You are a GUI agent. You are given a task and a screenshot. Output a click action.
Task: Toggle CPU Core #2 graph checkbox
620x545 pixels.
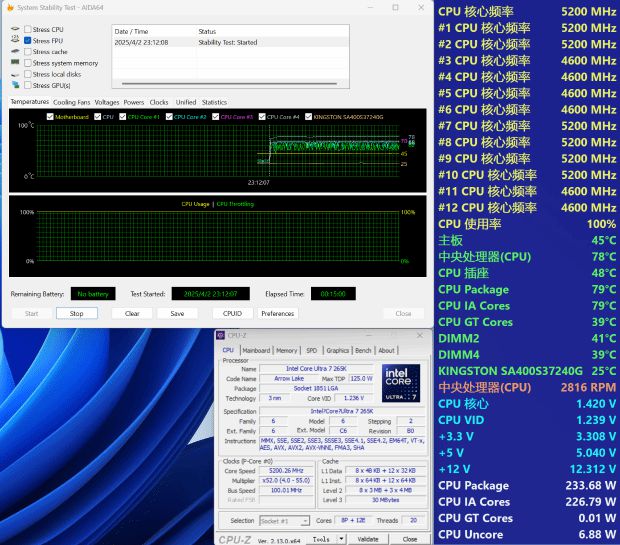(x=169, y=117)
